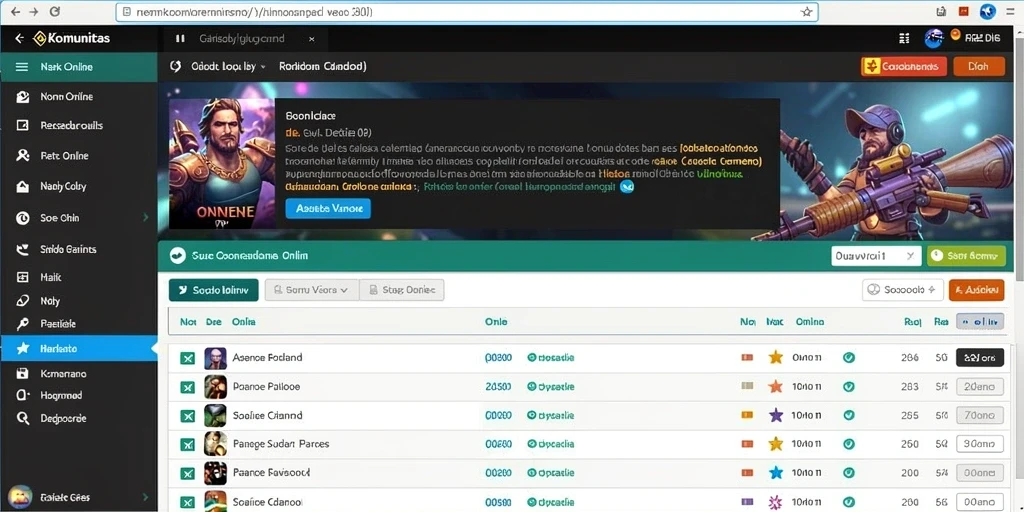Viewport: 1024px width, 512px height.
Task: Click the pause icon on the tab
Action: click(x=180, y=39)
